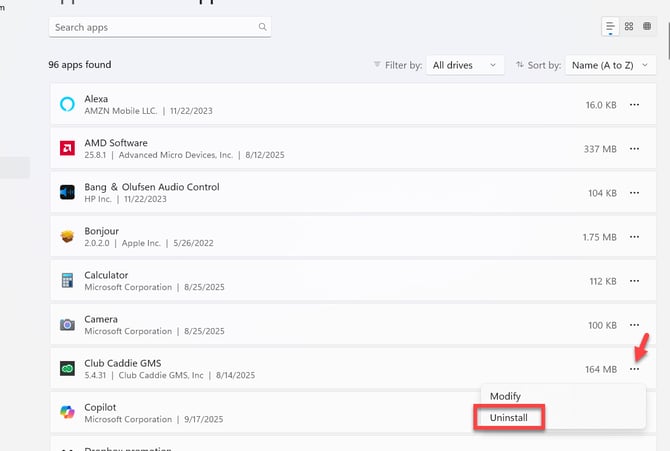Open more options for Club Caddie GMS
This screenshot has width=670, height=451.
(634, 369)
